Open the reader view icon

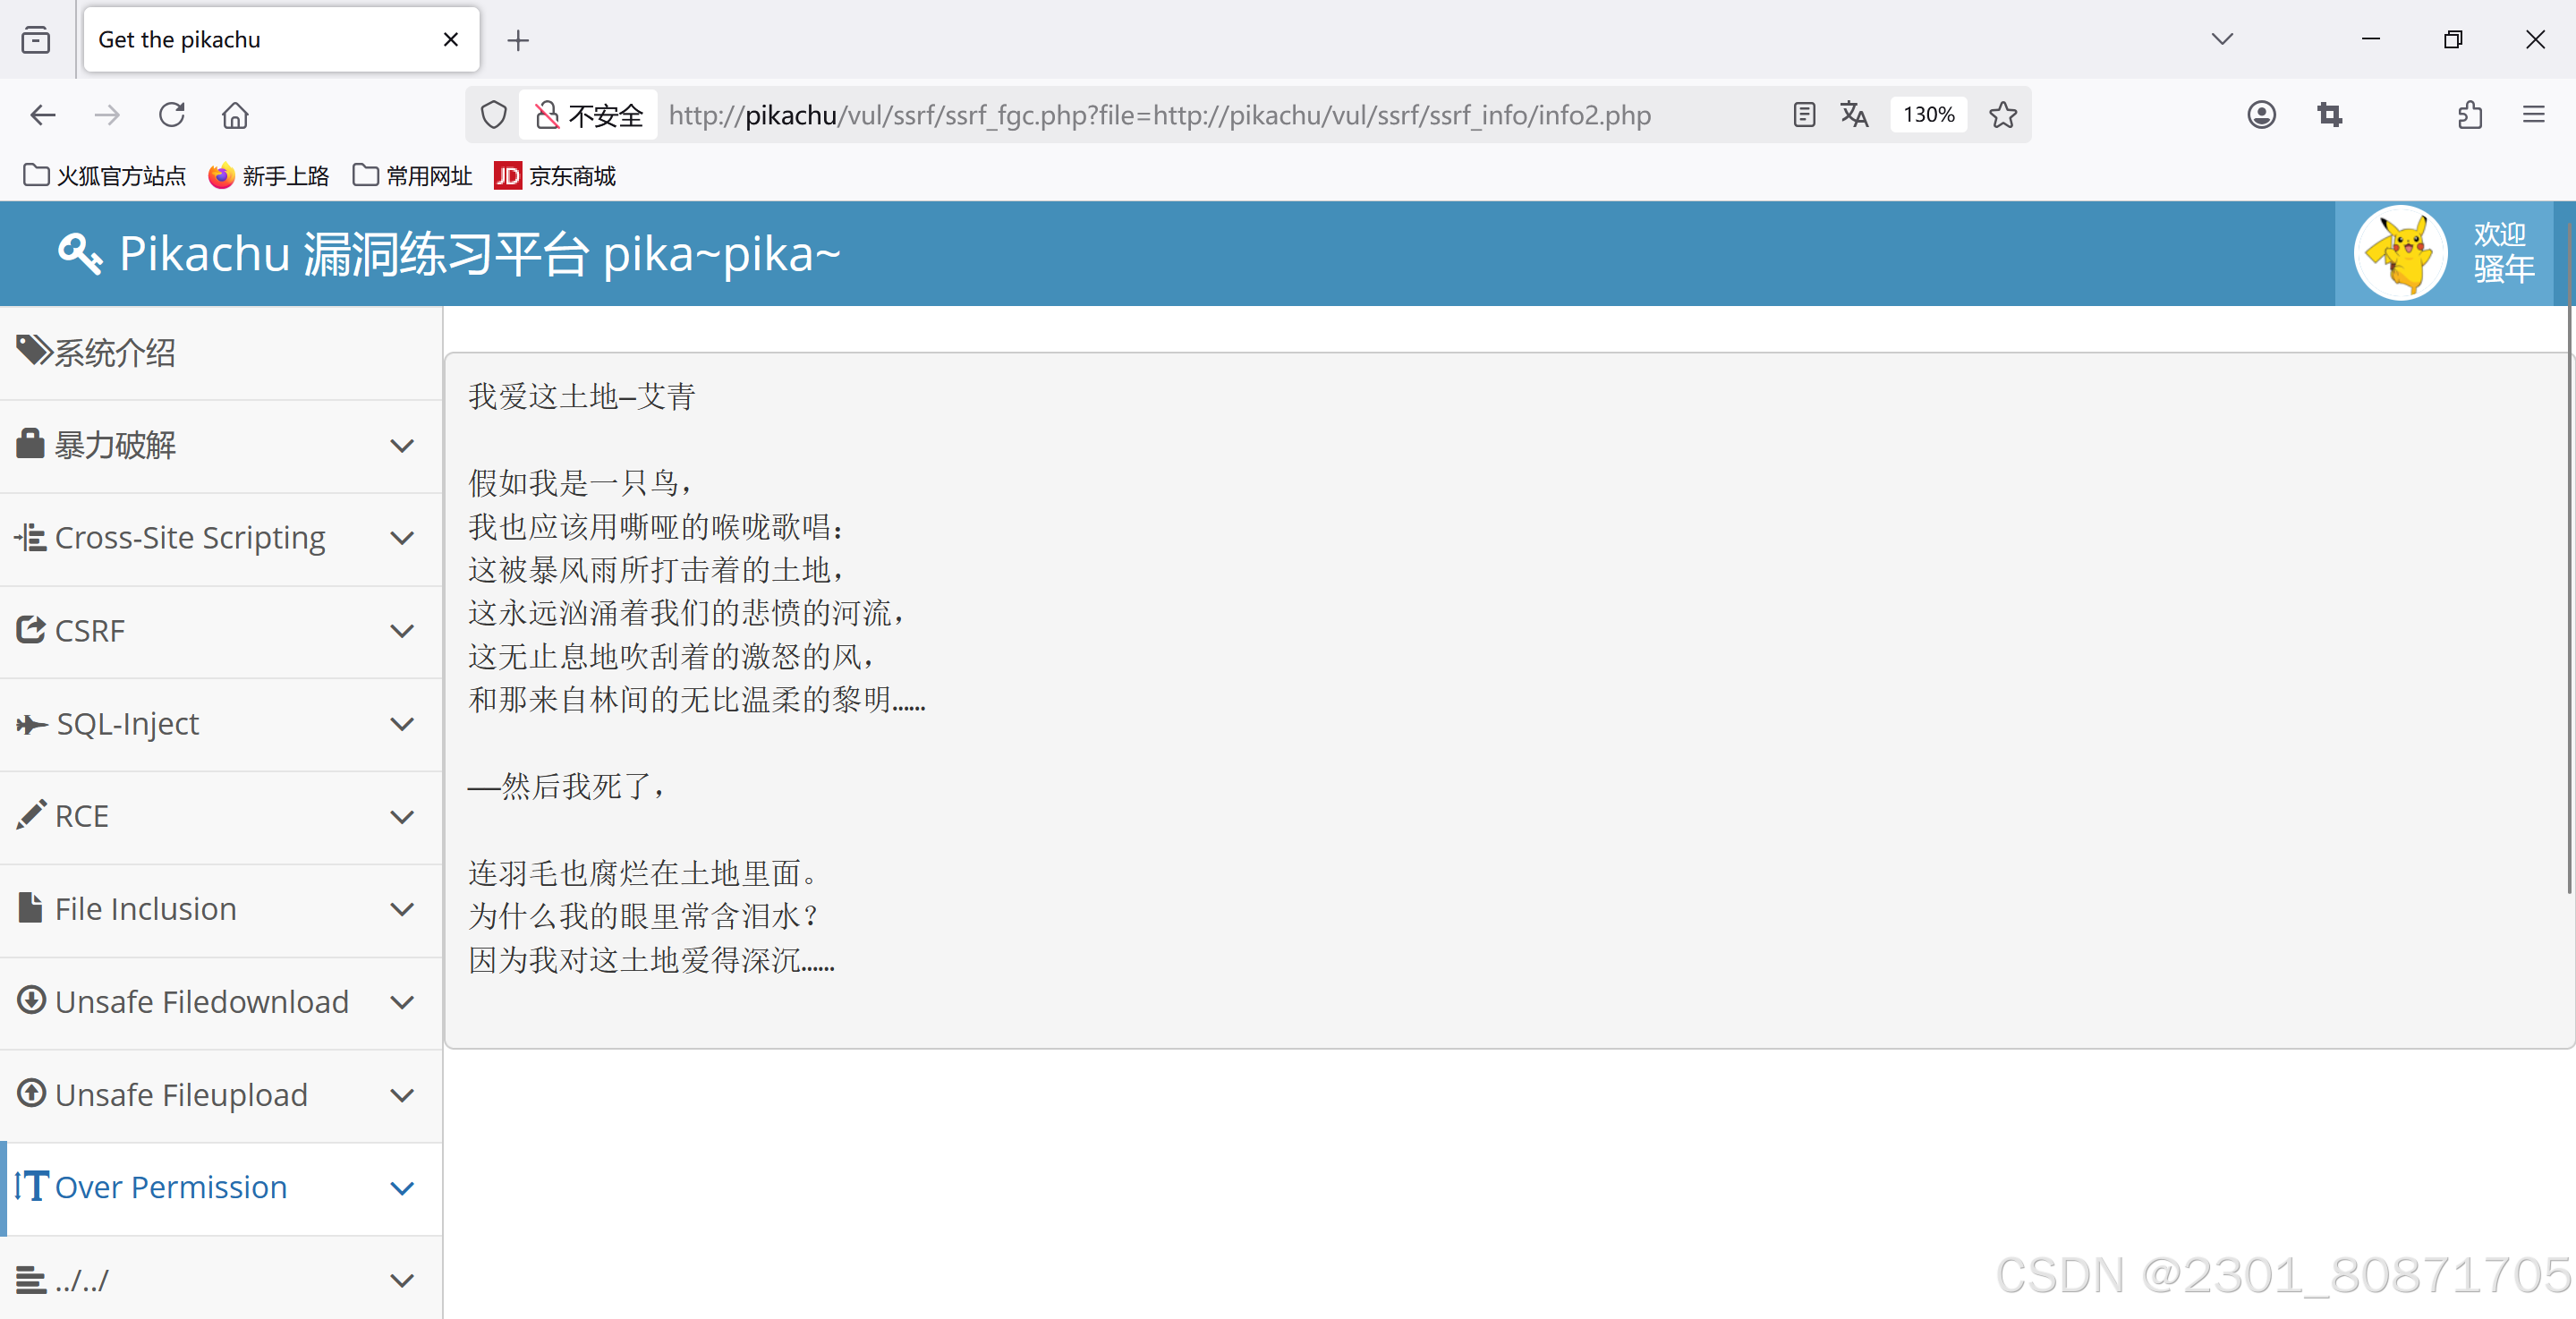coord(1804,115)
